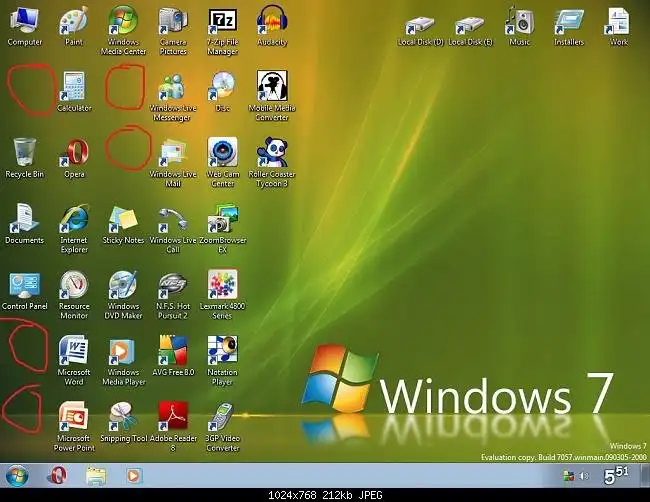Open Windows Media Player from taskbar

pos(134,474)
